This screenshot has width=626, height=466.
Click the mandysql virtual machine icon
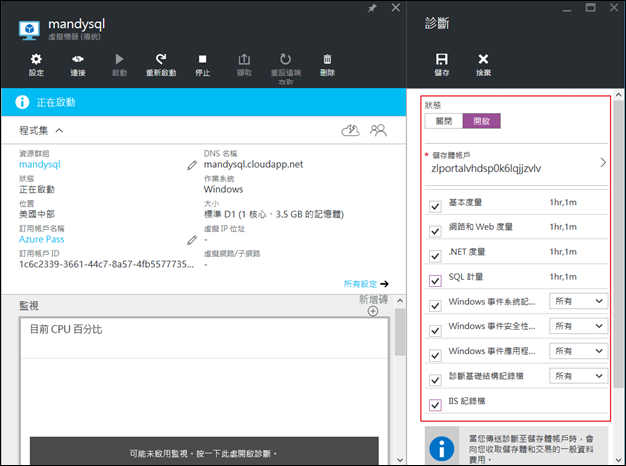[29, 30]
